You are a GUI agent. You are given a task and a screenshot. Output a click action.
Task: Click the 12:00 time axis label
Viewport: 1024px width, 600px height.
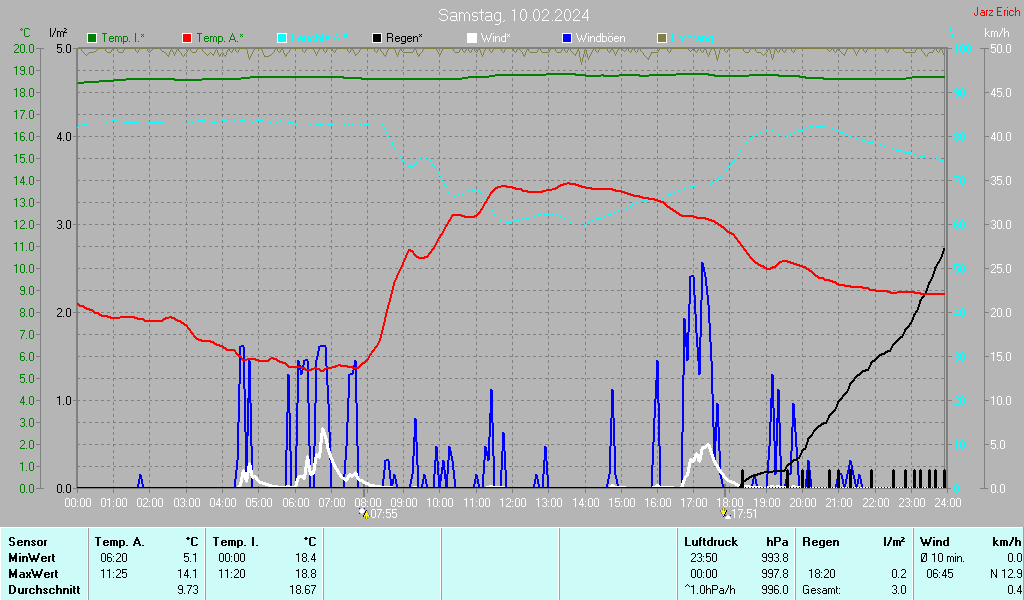[512, 501]
